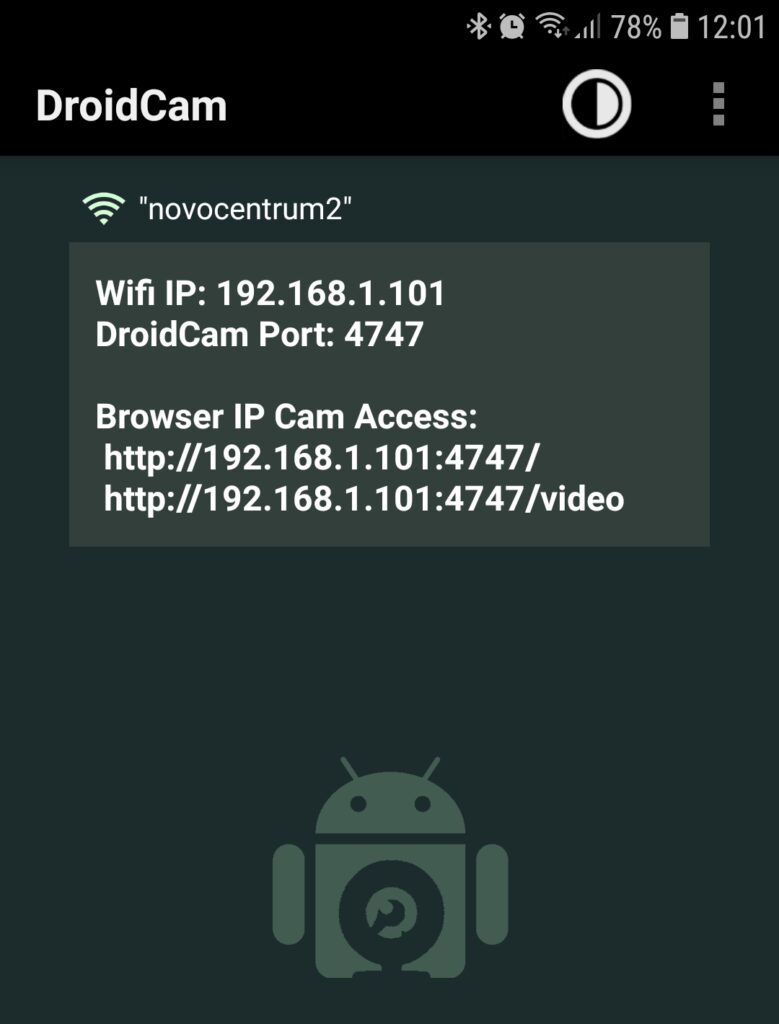Tap the 12:01 clock in status bar
This screenshot has height=1024, width=779.
tap(731, 27)
